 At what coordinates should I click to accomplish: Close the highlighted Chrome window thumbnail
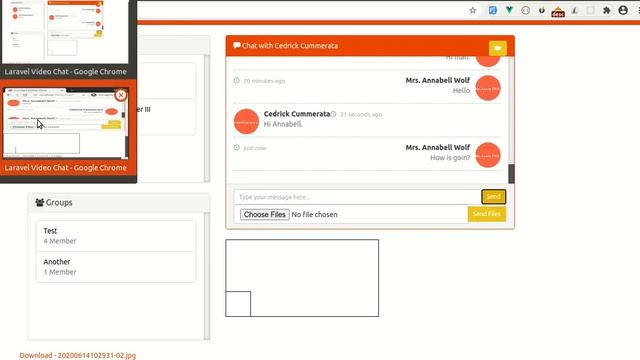click(120, 95)
